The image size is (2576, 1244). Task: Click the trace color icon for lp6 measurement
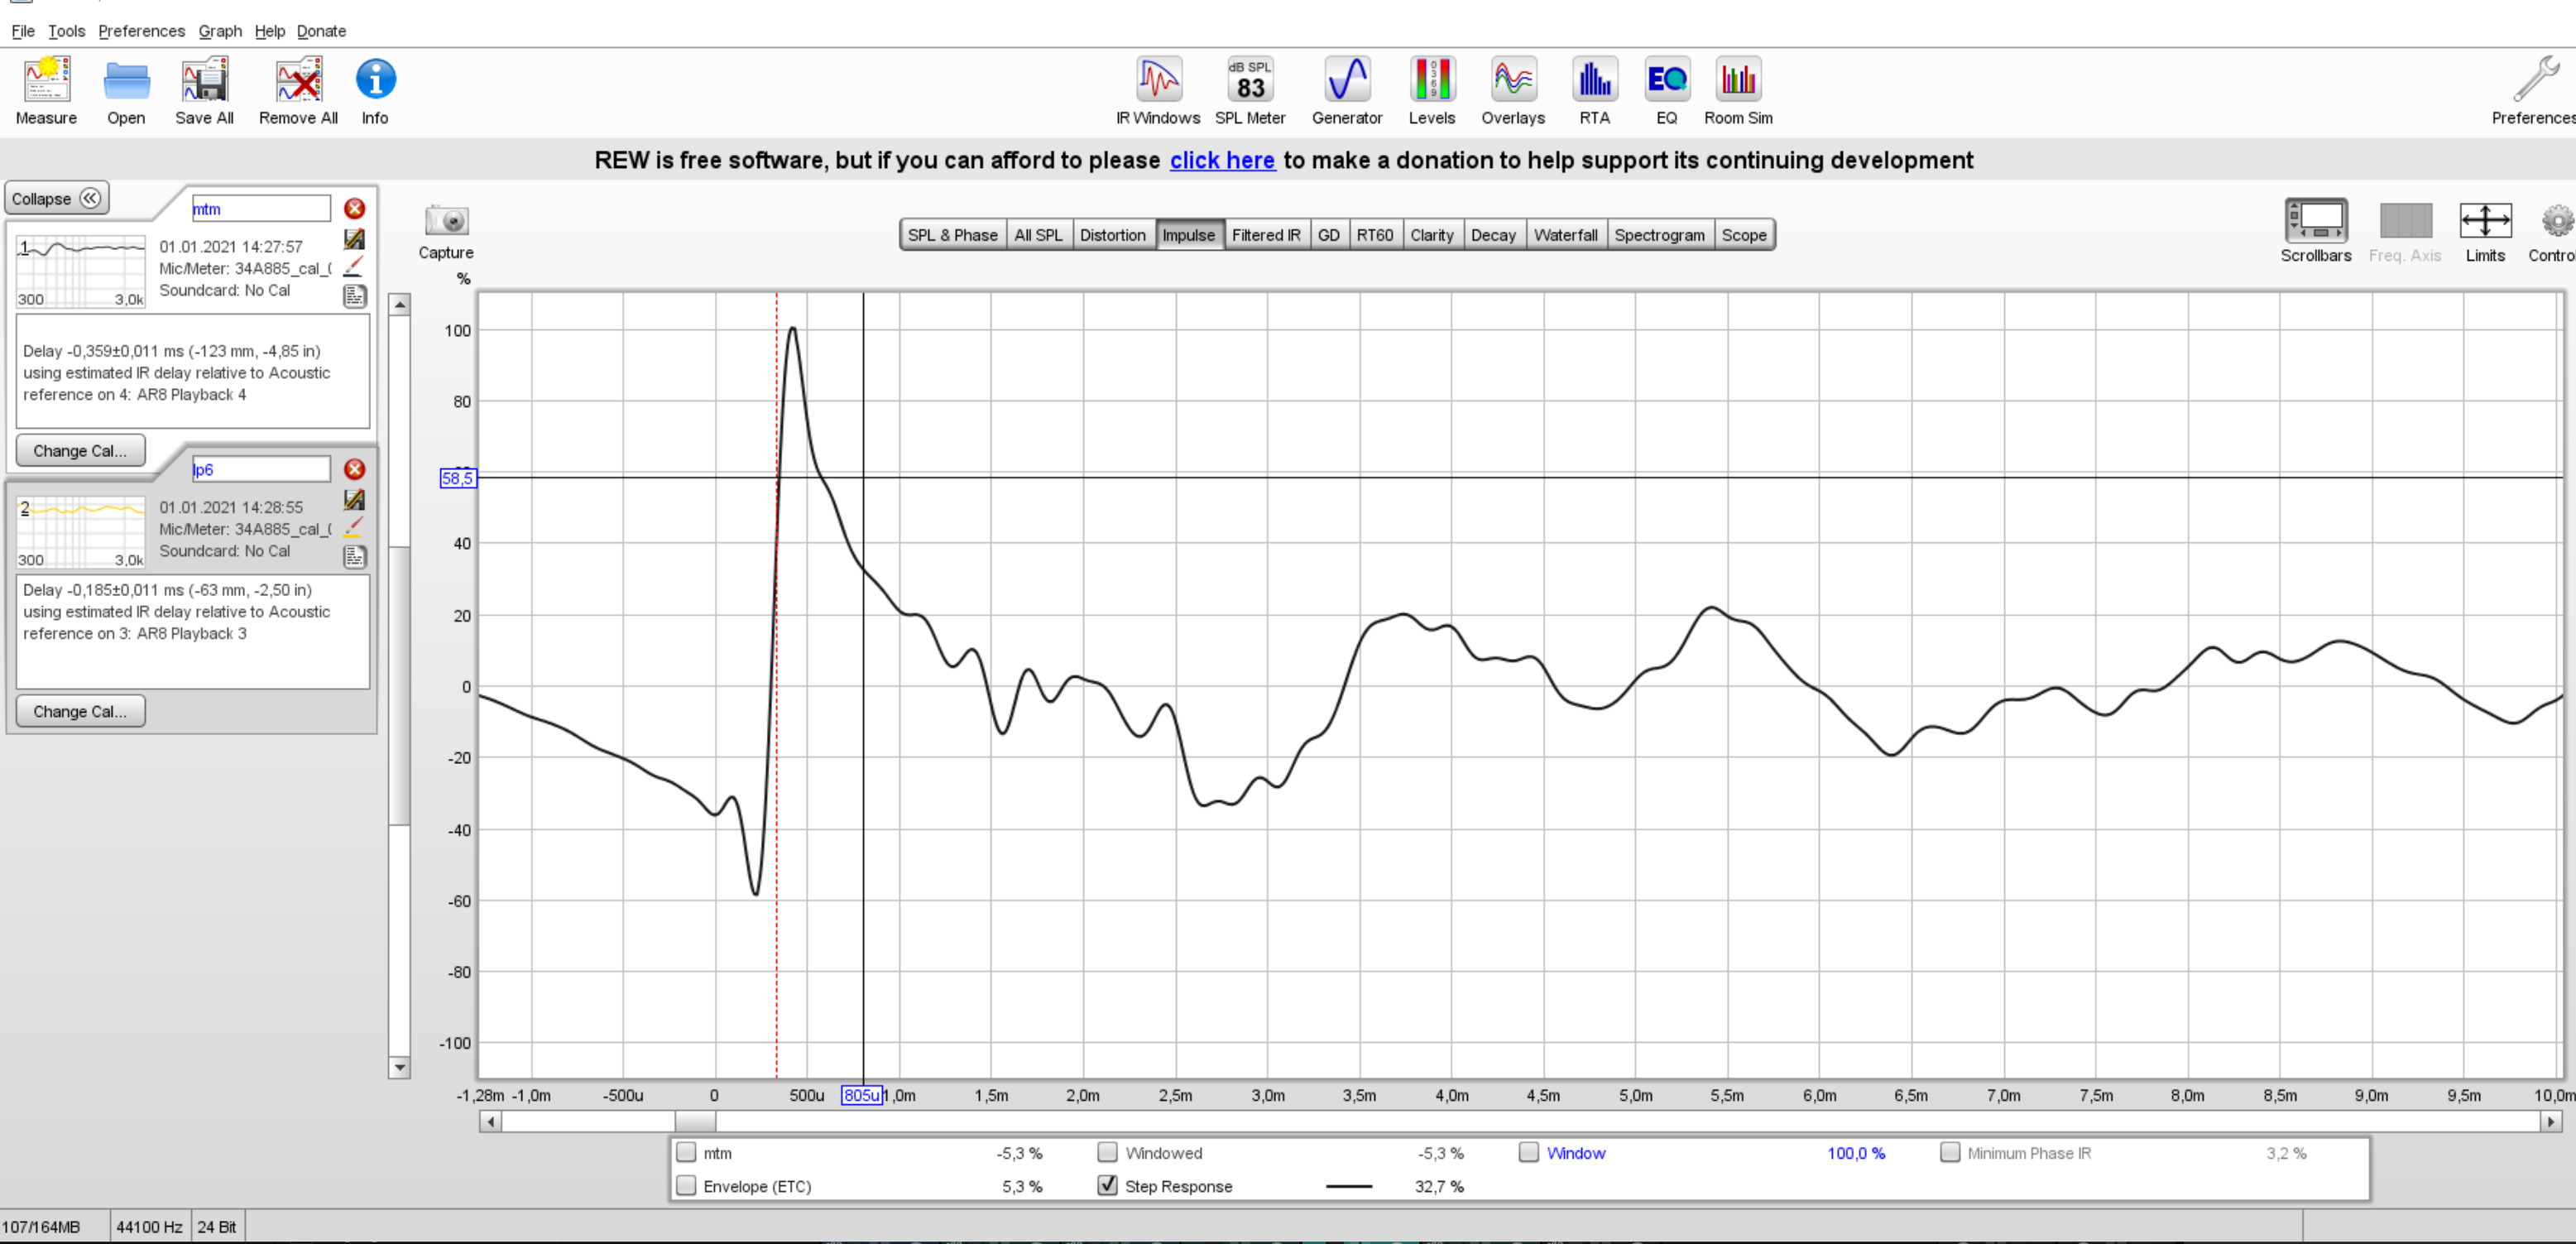354,500
